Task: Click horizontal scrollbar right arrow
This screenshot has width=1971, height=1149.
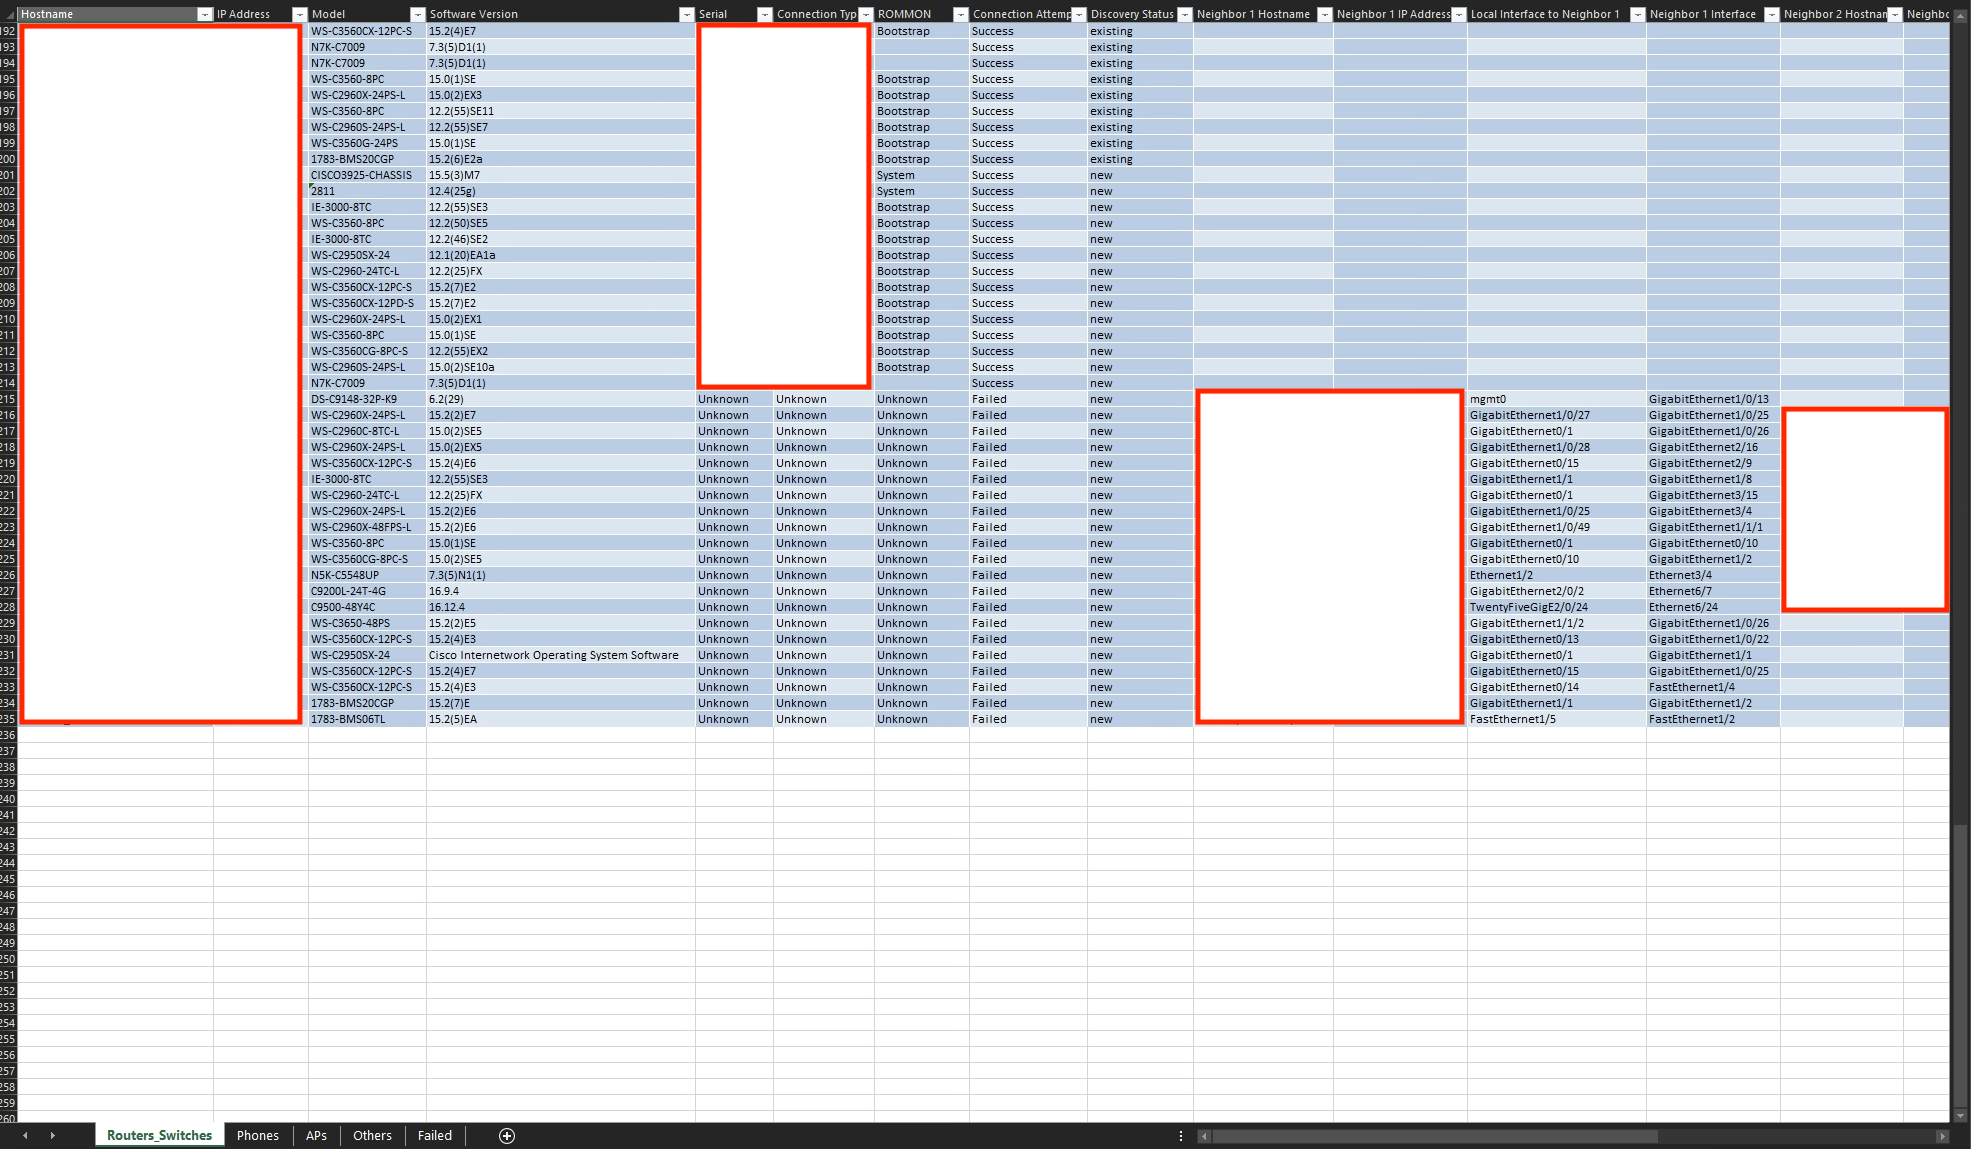Action: click(x=1942, y=1136)
